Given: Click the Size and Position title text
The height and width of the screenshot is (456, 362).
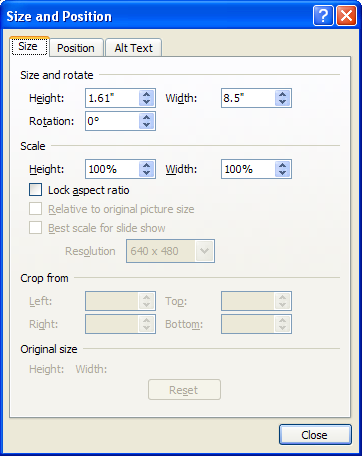Looking at the screenshot, I should point(59,16).
